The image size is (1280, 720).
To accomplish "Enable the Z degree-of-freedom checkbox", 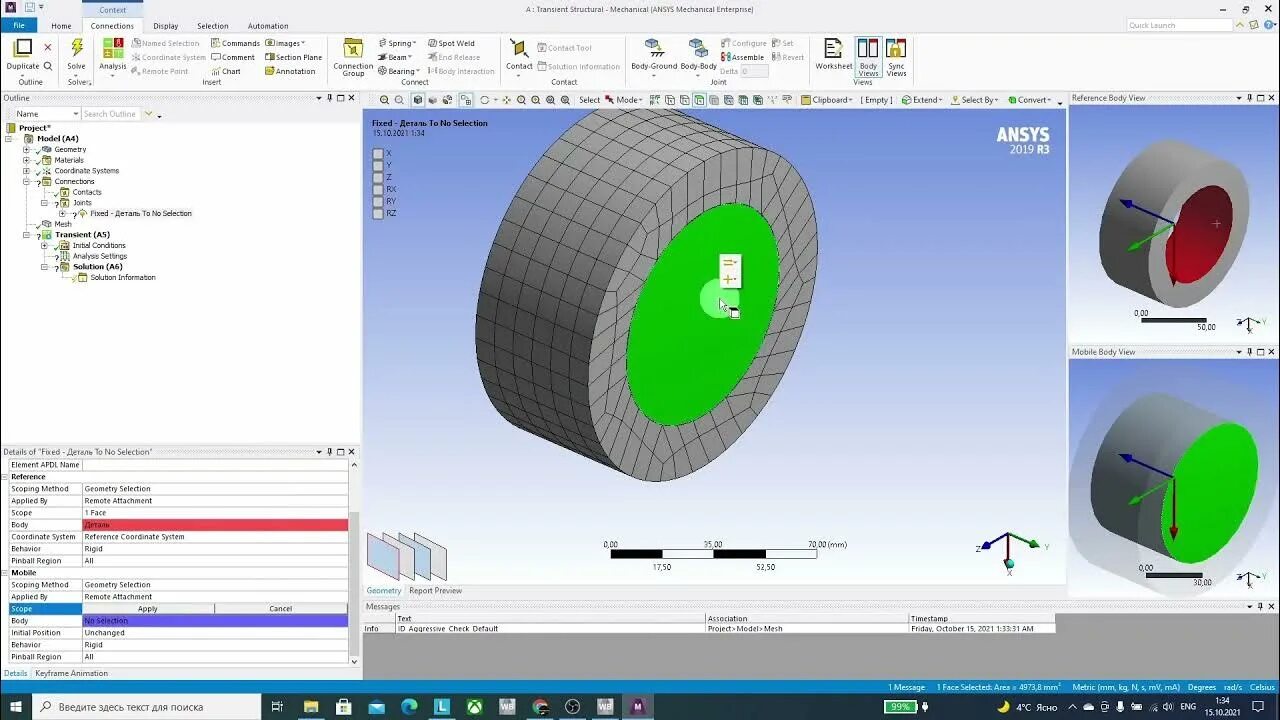I will [378, 177].
